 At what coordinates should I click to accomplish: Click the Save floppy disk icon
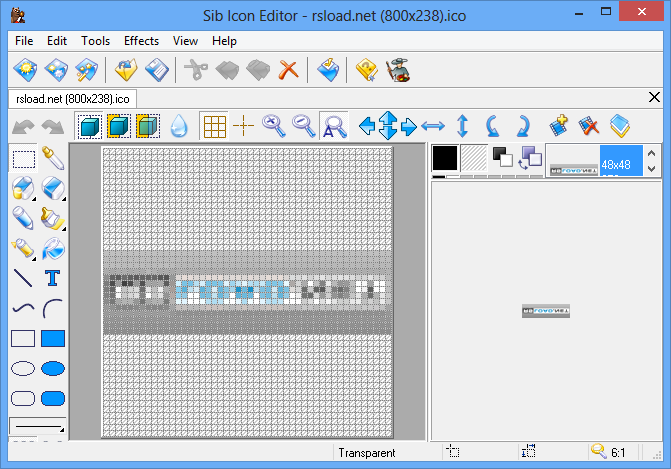[x=157, y=70]
